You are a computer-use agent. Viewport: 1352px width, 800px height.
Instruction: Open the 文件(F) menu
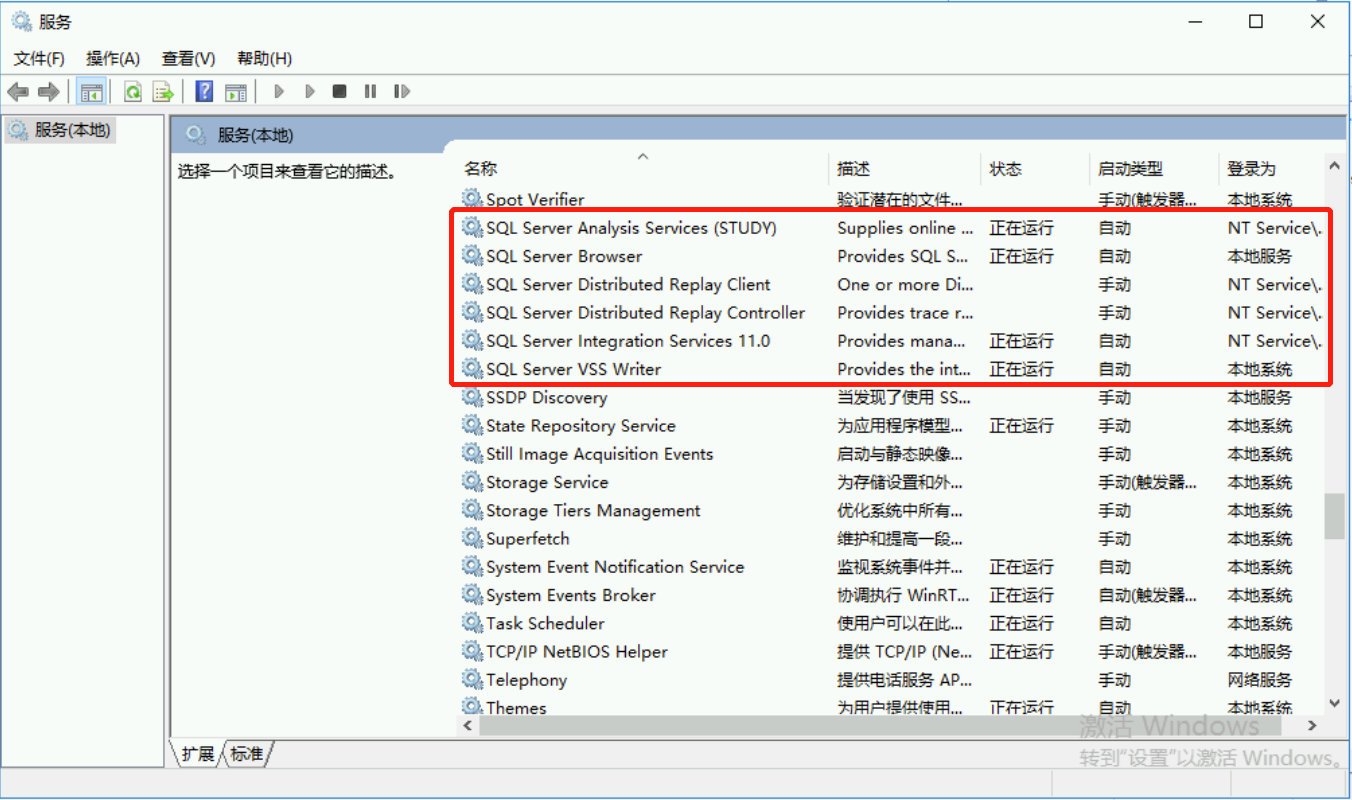click(39, 59)
